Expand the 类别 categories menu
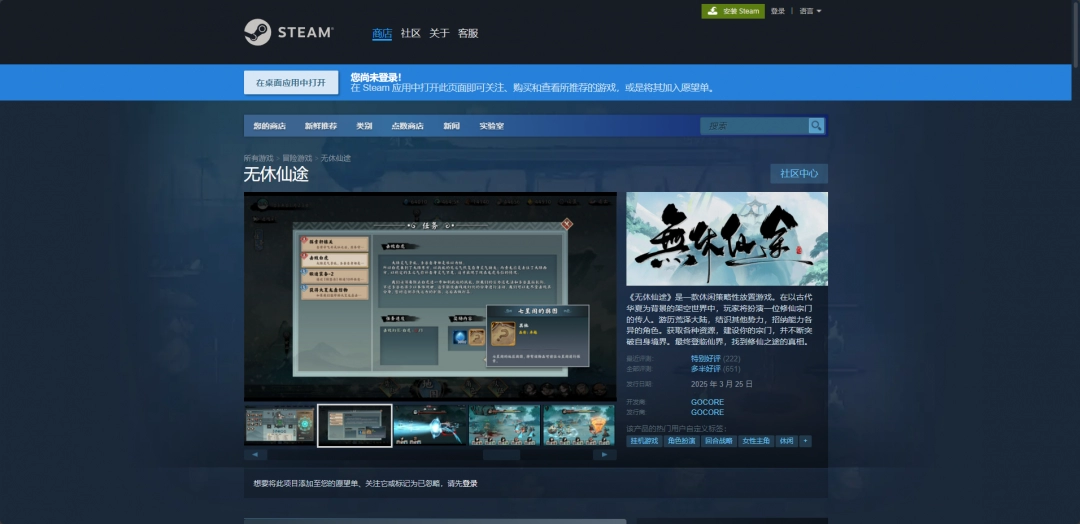Image resolution: width=1080 pixels, height=524 pixels. tap(364, 126)
